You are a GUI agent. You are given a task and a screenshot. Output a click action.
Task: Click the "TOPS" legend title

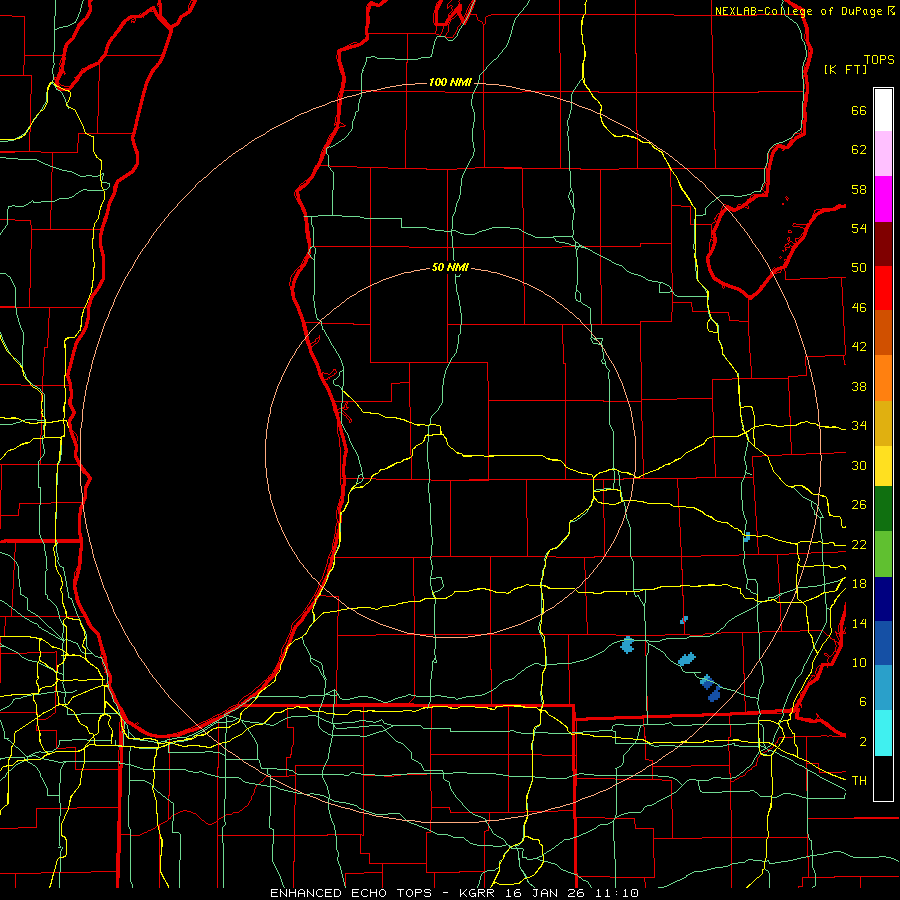(879, 60)
